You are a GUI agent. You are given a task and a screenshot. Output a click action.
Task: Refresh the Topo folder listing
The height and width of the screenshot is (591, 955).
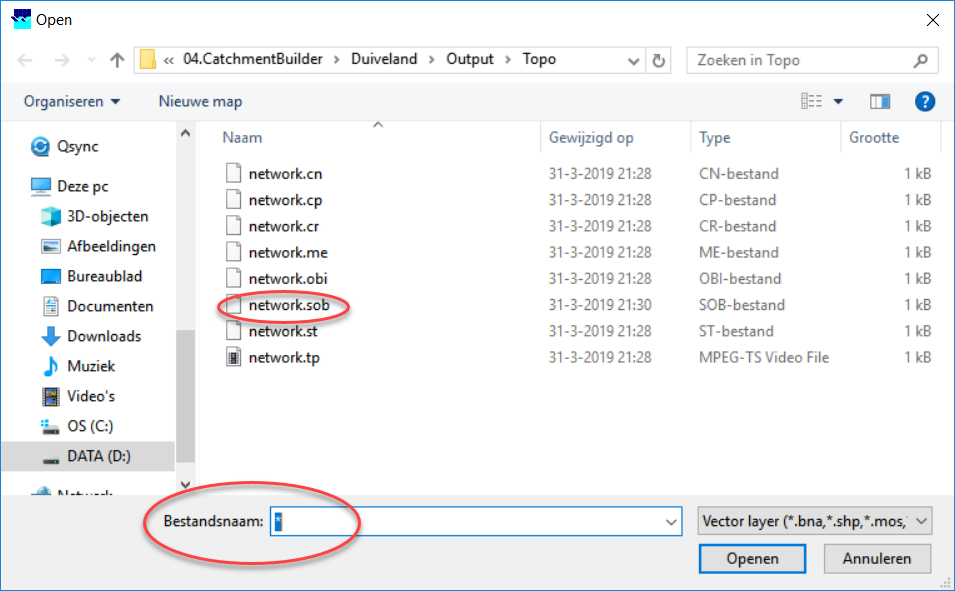(658, 60)
